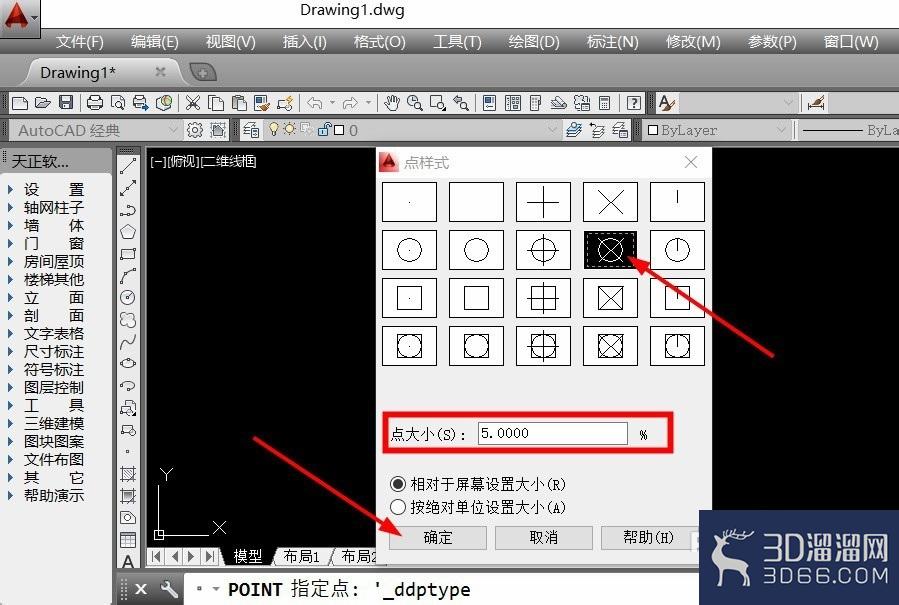899x605 pixels.
Task: Select the Hatch tool
Action: [x=127, y=474]
